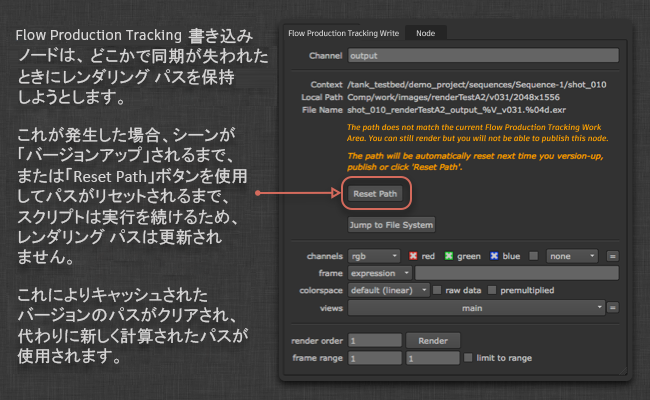Image resolution: width=650 pixels, height=400 pixels.
Task: Click the Local Path value text
Action: [454, 97]
